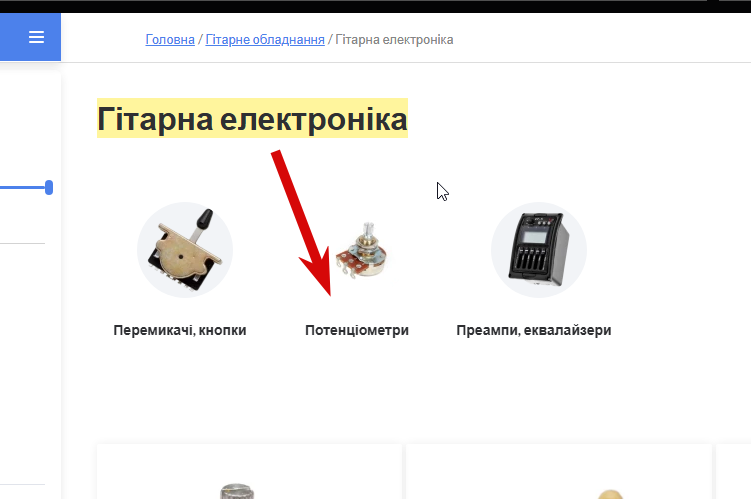This screenshot has width=751, height=499.
Task: Open the preamp equalizer category image
Action: 539,250
